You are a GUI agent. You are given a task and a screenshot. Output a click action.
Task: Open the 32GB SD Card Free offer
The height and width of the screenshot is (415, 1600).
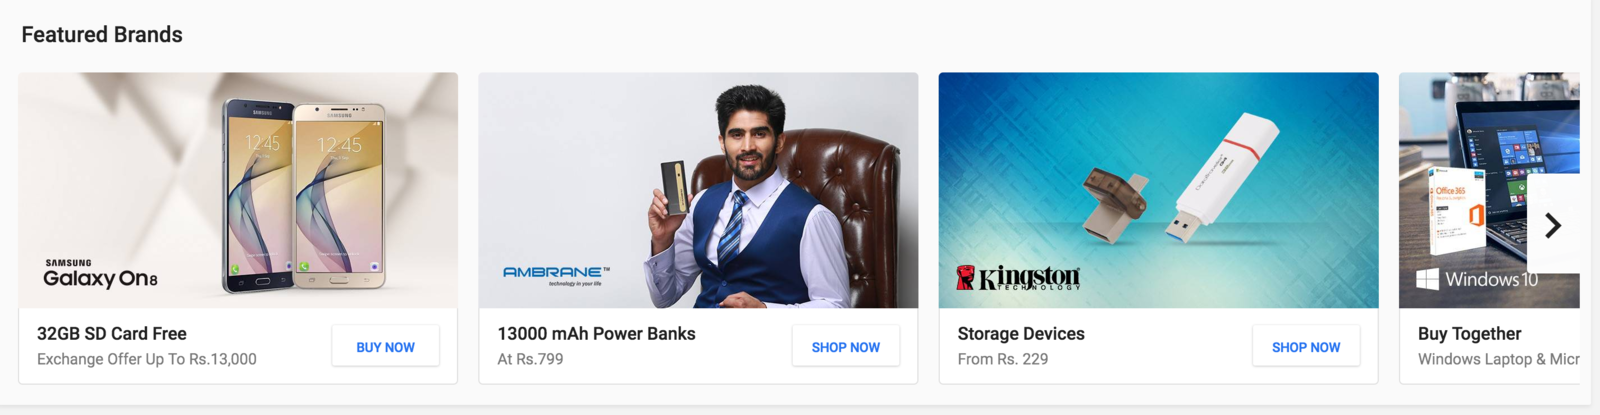(x=112, y=334)
